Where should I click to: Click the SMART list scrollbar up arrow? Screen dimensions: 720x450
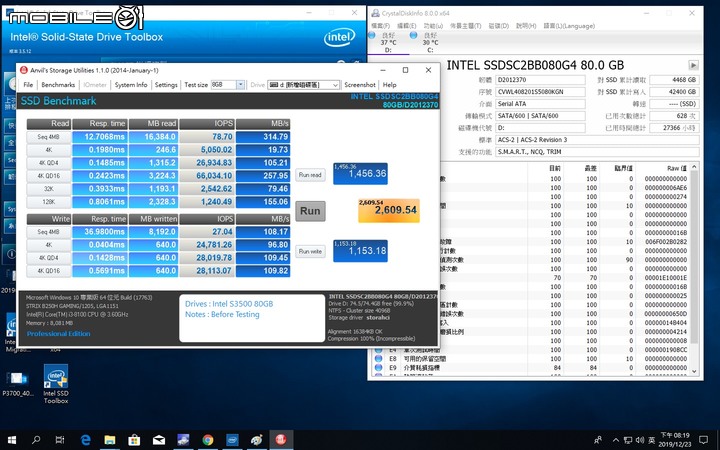tap(694, 167)
